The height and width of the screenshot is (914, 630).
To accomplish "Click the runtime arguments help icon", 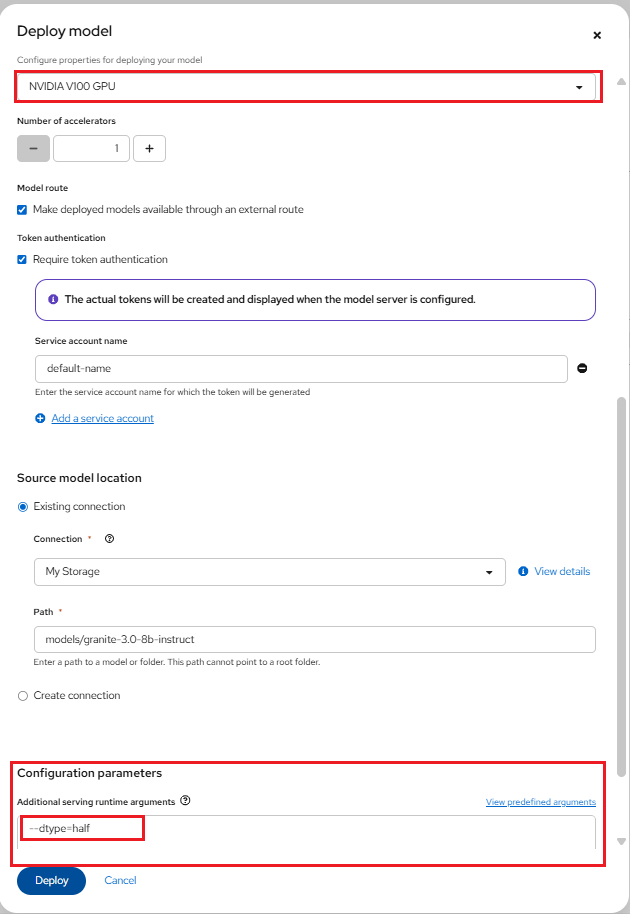I will coord(185,801).
